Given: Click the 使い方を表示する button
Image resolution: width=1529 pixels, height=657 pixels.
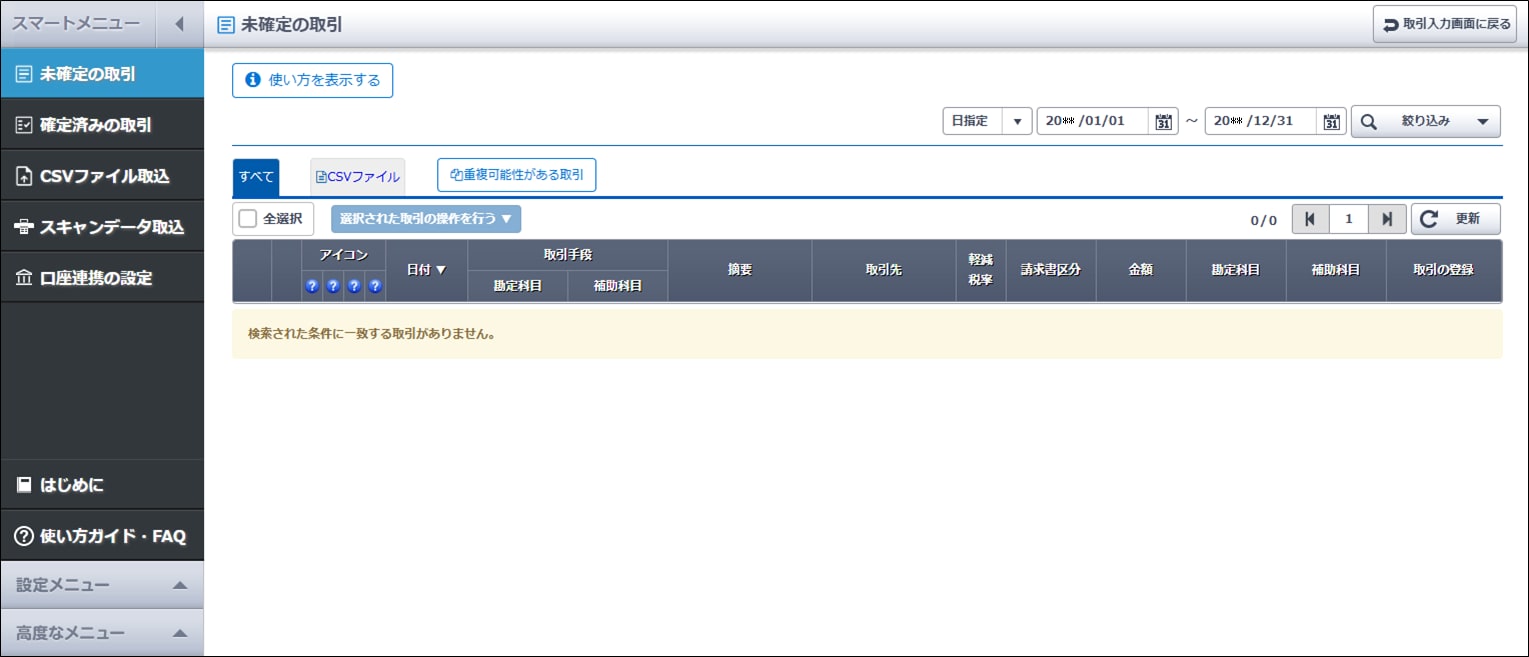Looking at the screenshot, I should 312,80.
